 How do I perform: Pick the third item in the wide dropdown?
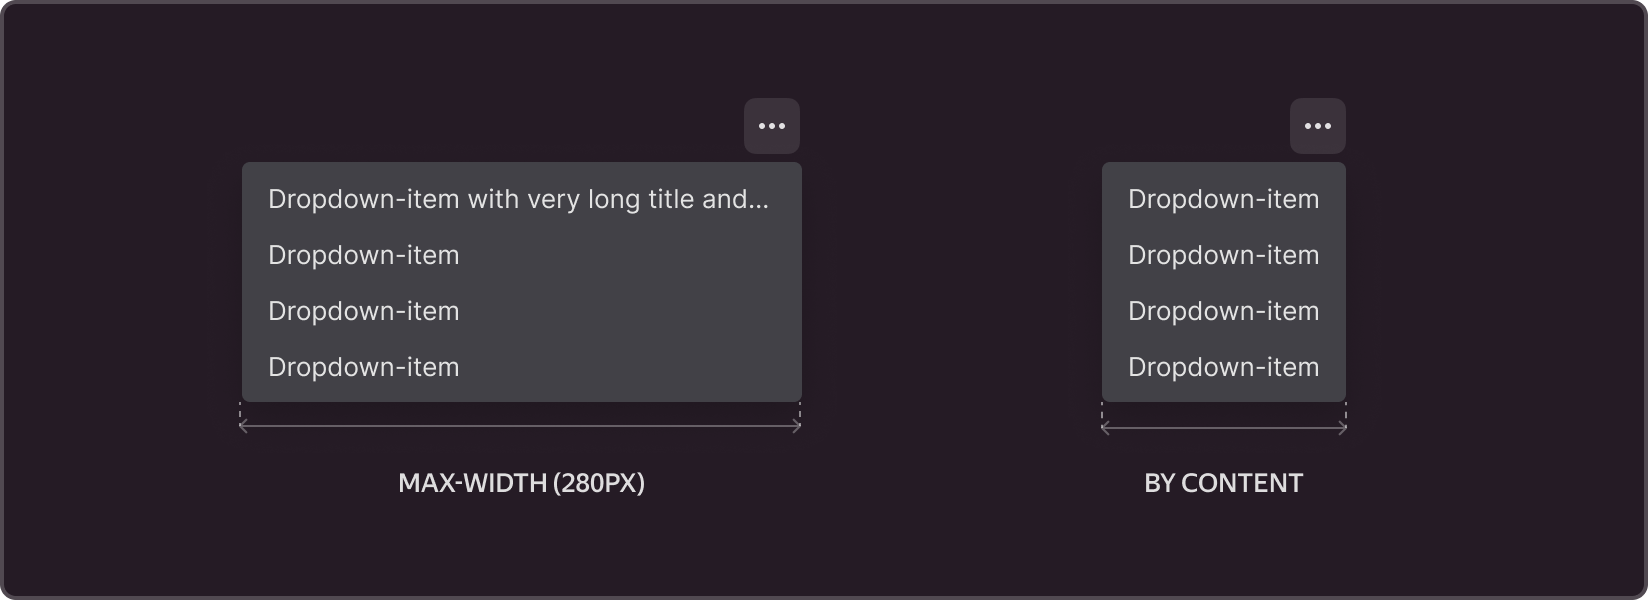[x=364, y=311]
